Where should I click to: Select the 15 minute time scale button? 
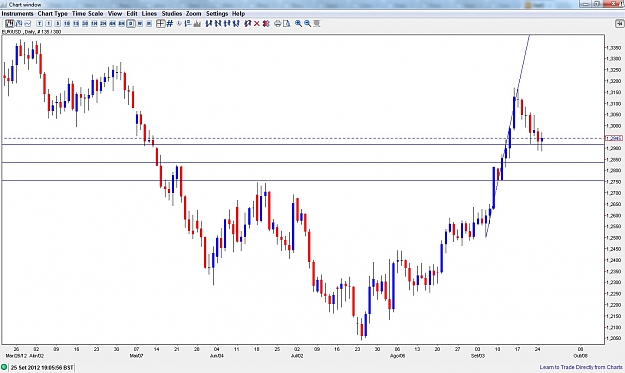click(x=76, y=24)
